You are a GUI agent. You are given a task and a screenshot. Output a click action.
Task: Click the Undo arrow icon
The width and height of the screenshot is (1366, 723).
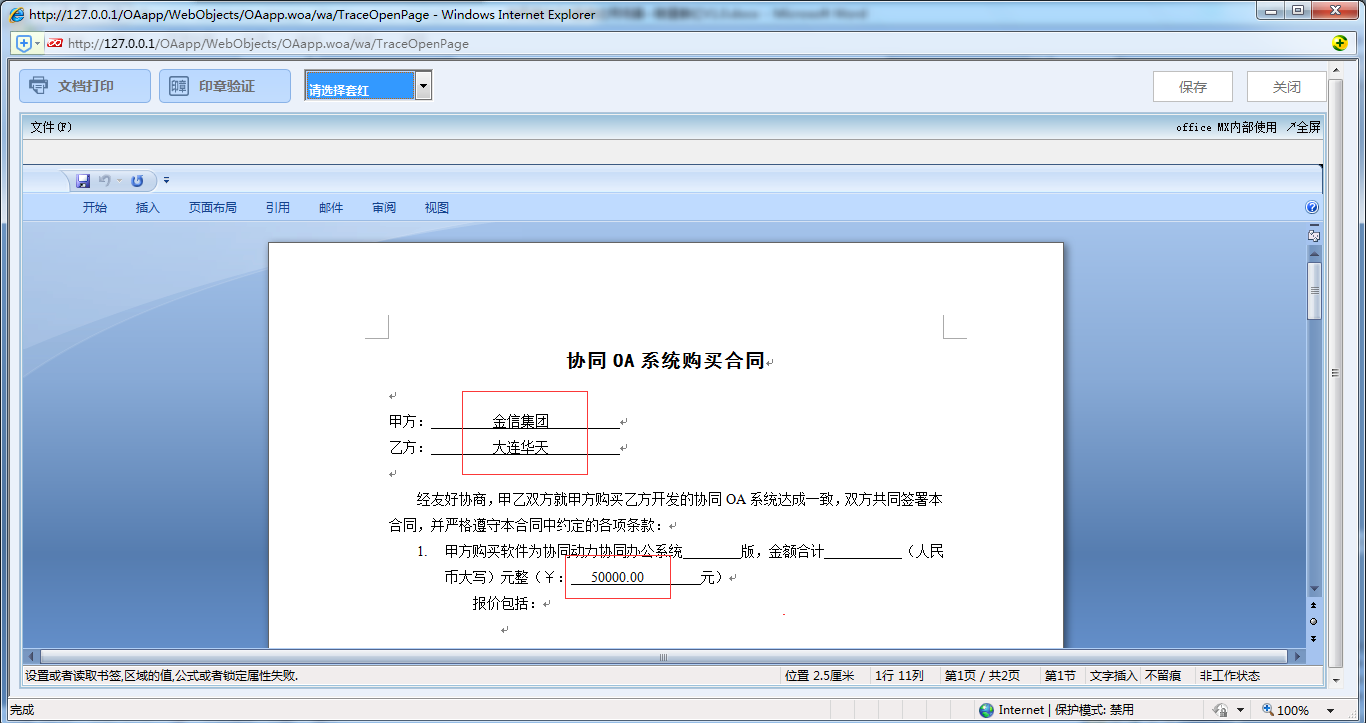[105, 180]
